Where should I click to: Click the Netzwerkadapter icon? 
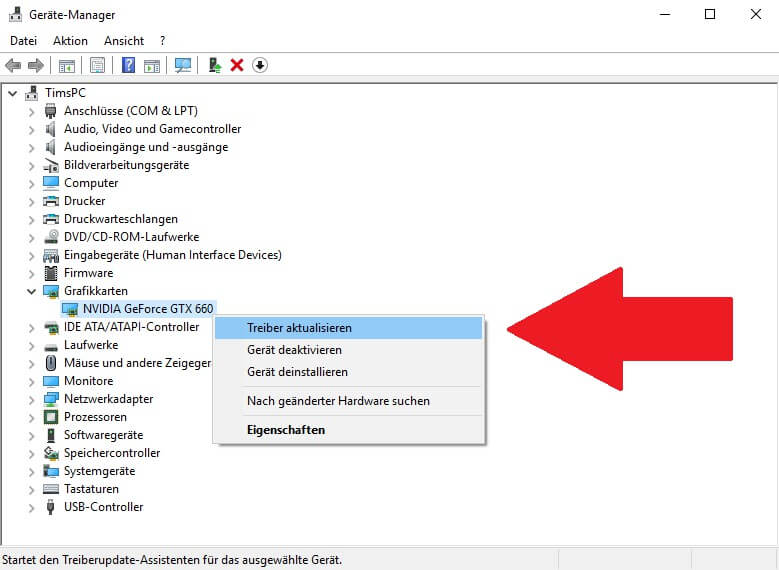(x=51, y=399)
